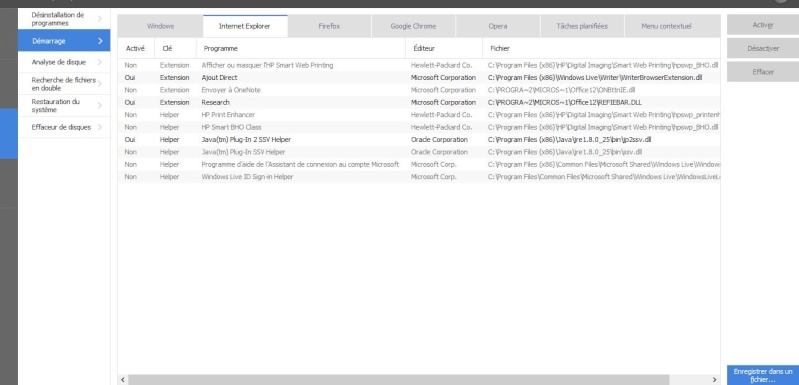Click chevron next to Démarrage
The height and width of the screenshot is (385, 799).
coord(100,41)
